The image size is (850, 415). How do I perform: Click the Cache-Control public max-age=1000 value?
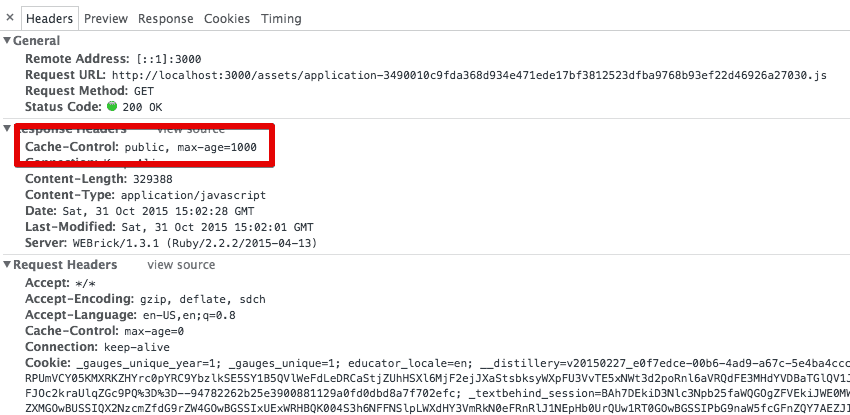pyautogui.click(x=190, y=147)
